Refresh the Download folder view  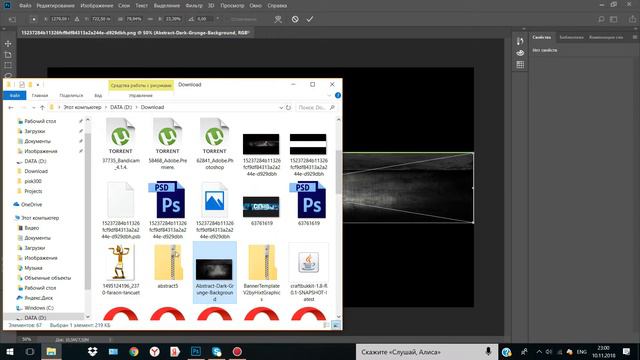pyautogui.click(x=289, y=107)
